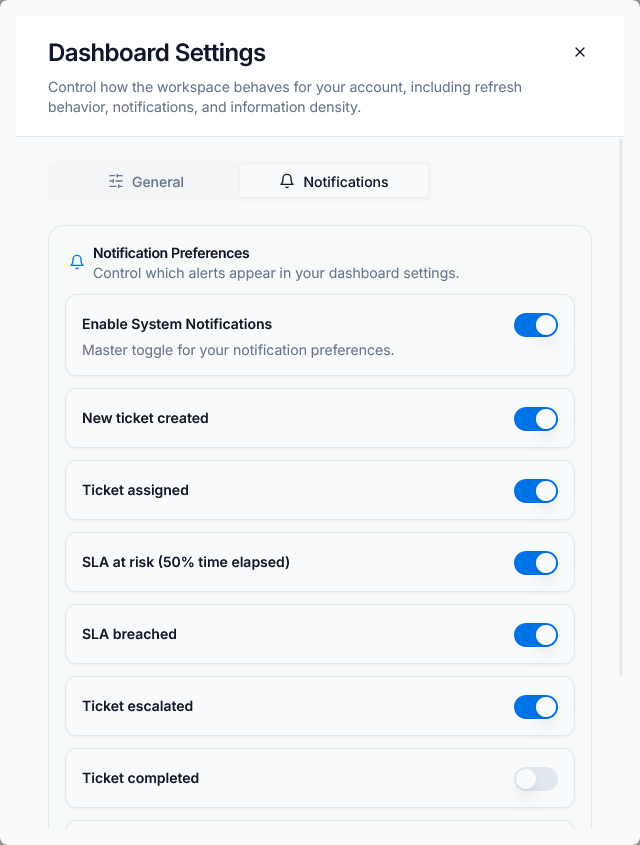Click the X icon to close Dashboard Settings
Viewport: 640px width, 845px height.
tap(580, 52)
